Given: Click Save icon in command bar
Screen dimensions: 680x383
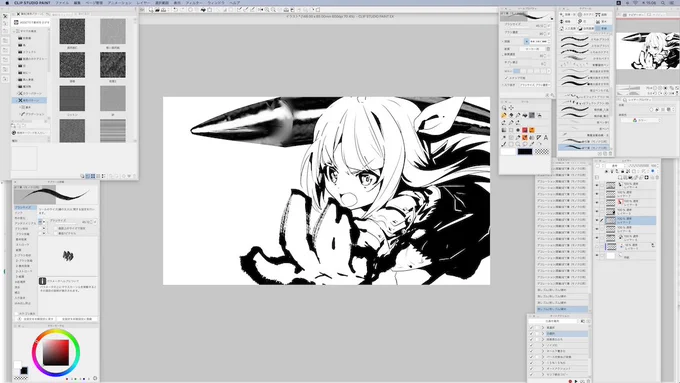Looking at the screenshot, I should [x=163, y=10].
